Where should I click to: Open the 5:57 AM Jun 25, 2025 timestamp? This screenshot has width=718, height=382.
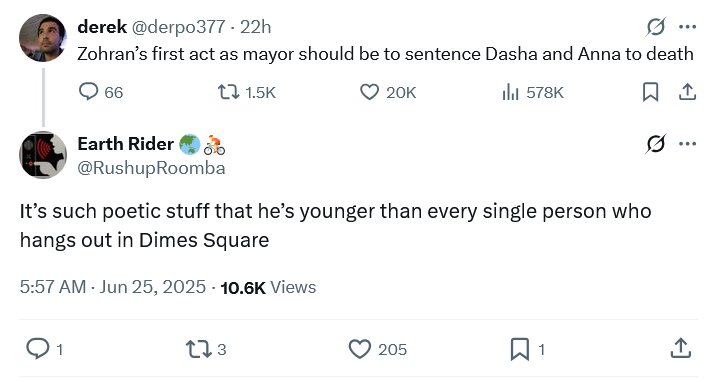(x=113, y=287)
